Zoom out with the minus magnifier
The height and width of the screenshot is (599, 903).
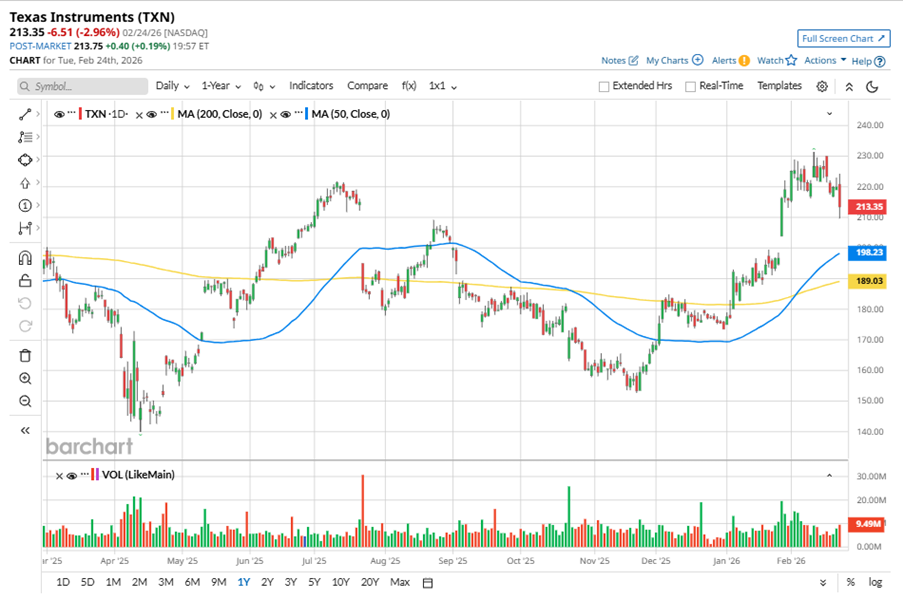tap(26, 401)
